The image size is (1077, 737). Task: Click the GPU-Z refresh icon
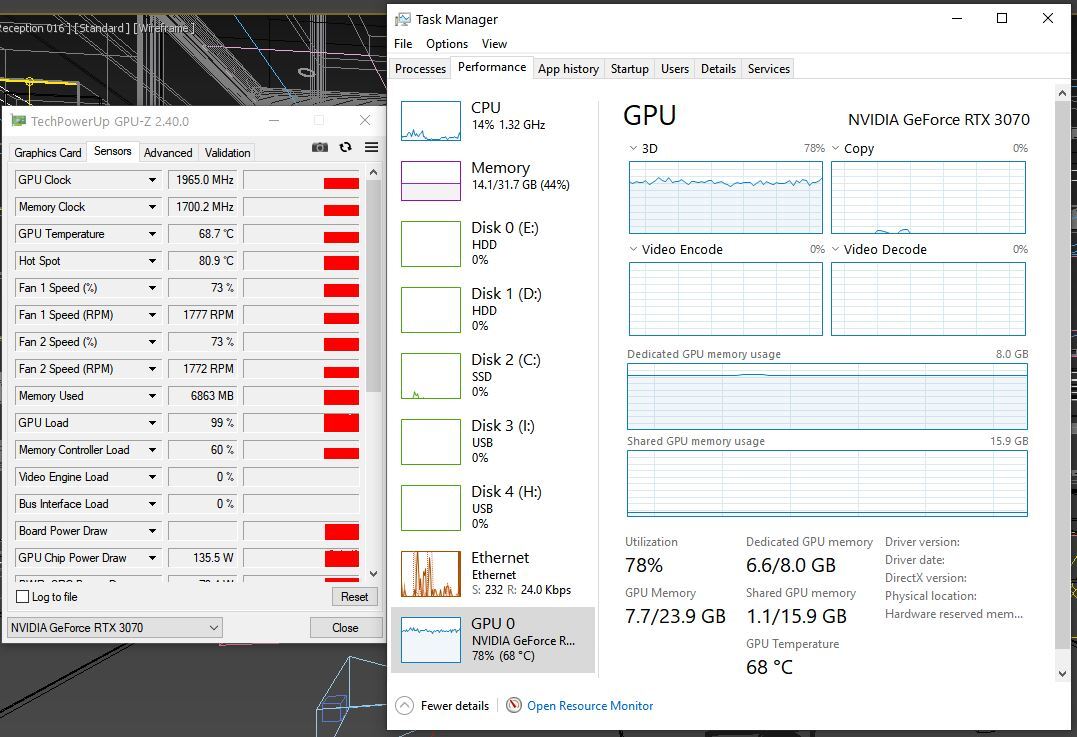click(x=345, y=148)
